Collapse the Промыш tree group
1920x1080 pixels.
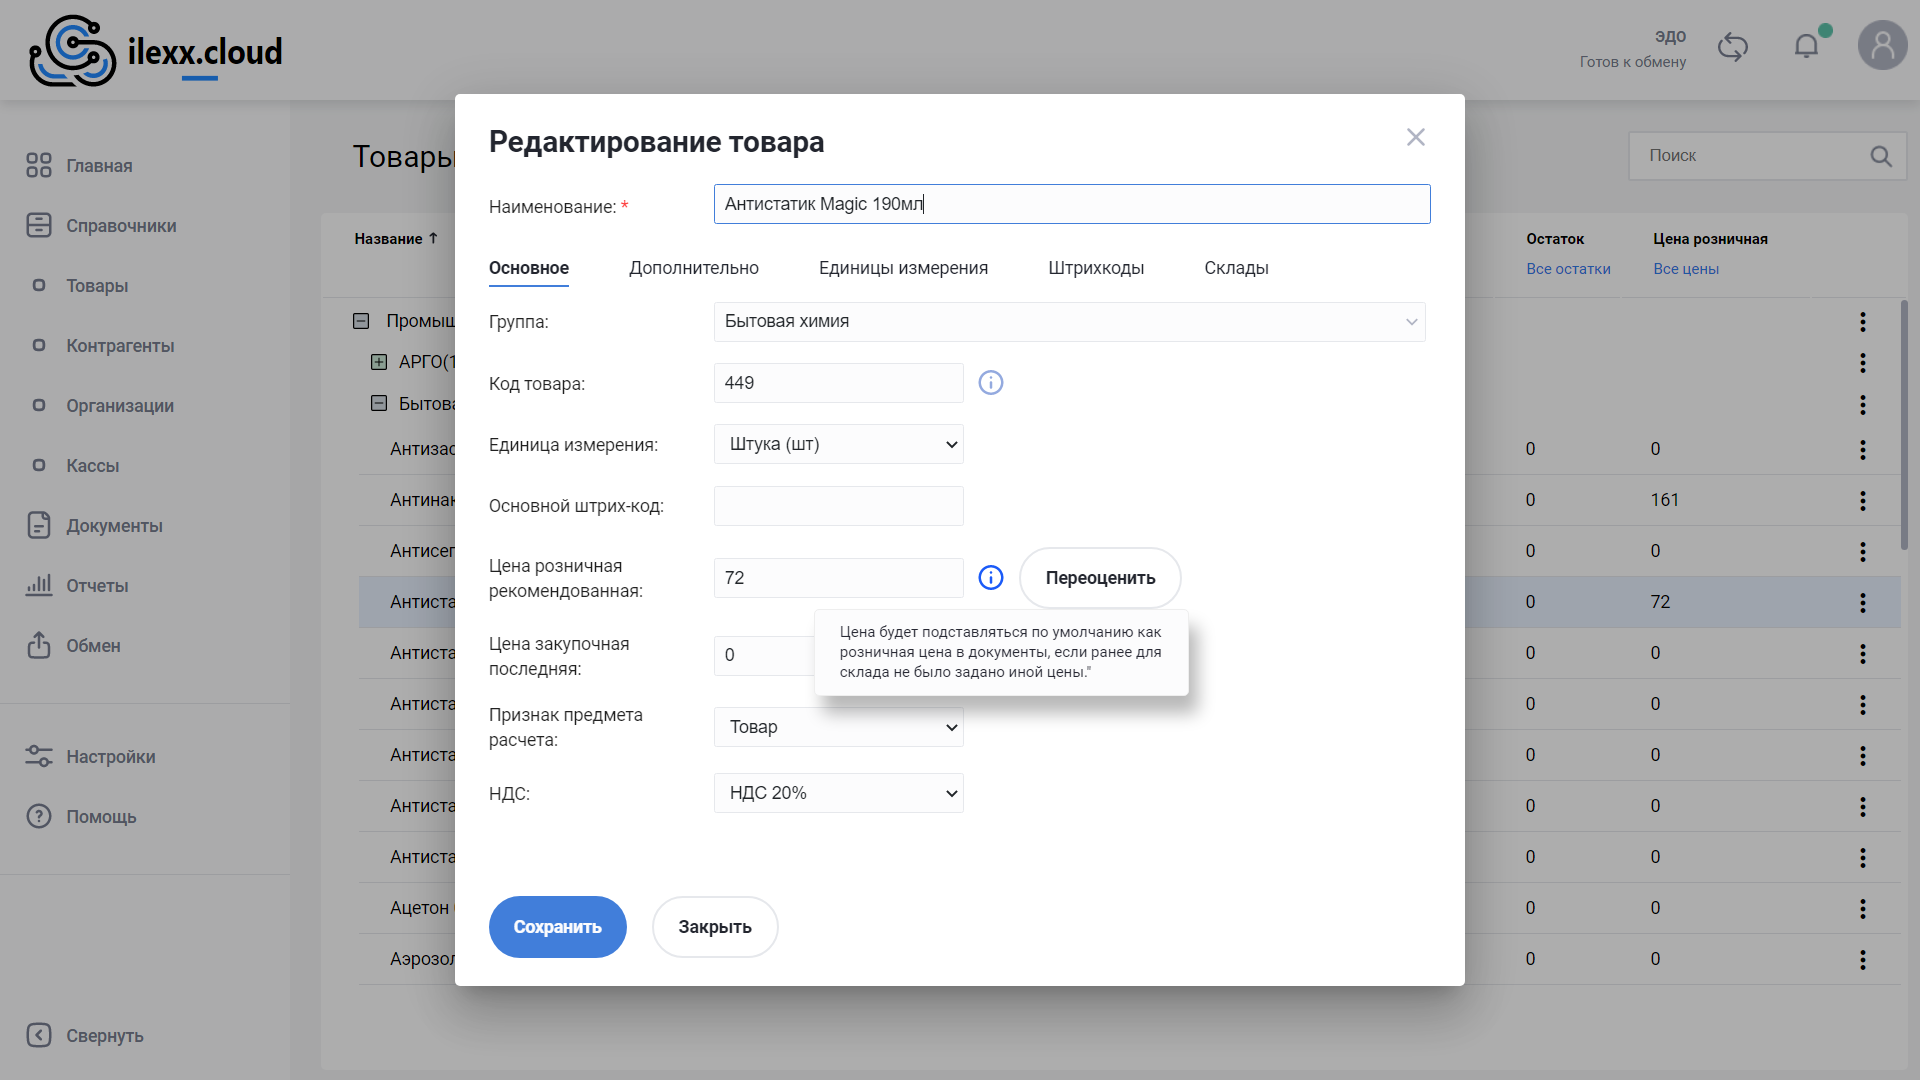pyautogui.click(x=361, y=321)
